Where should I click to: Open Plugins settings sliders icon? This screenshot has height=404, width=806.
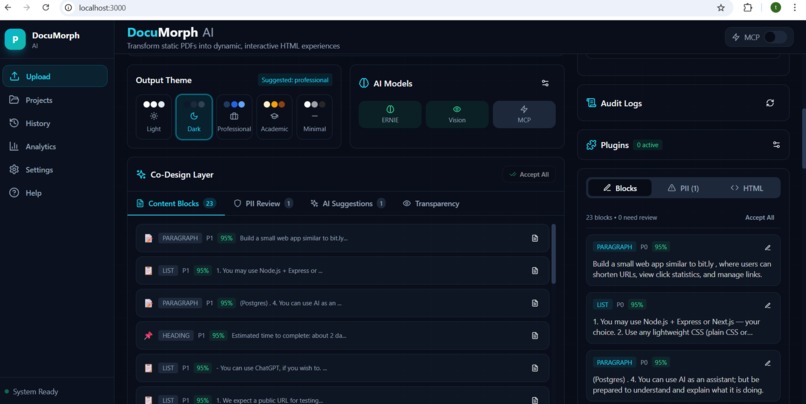click(776, 145)
